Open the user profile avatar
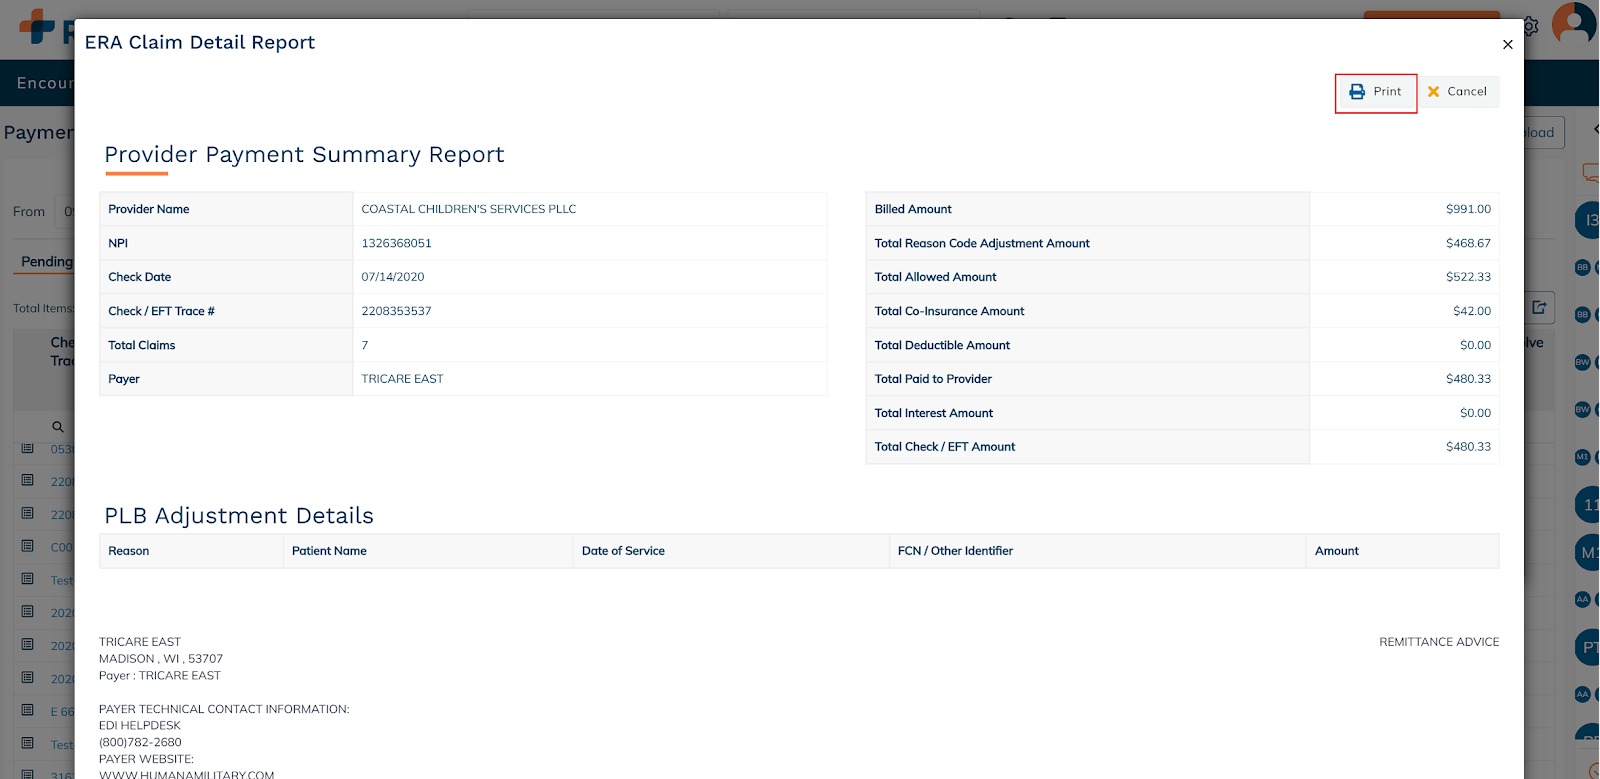Image resolution: width=1600 pixels, height=779 pixels. coord(1574,23)
